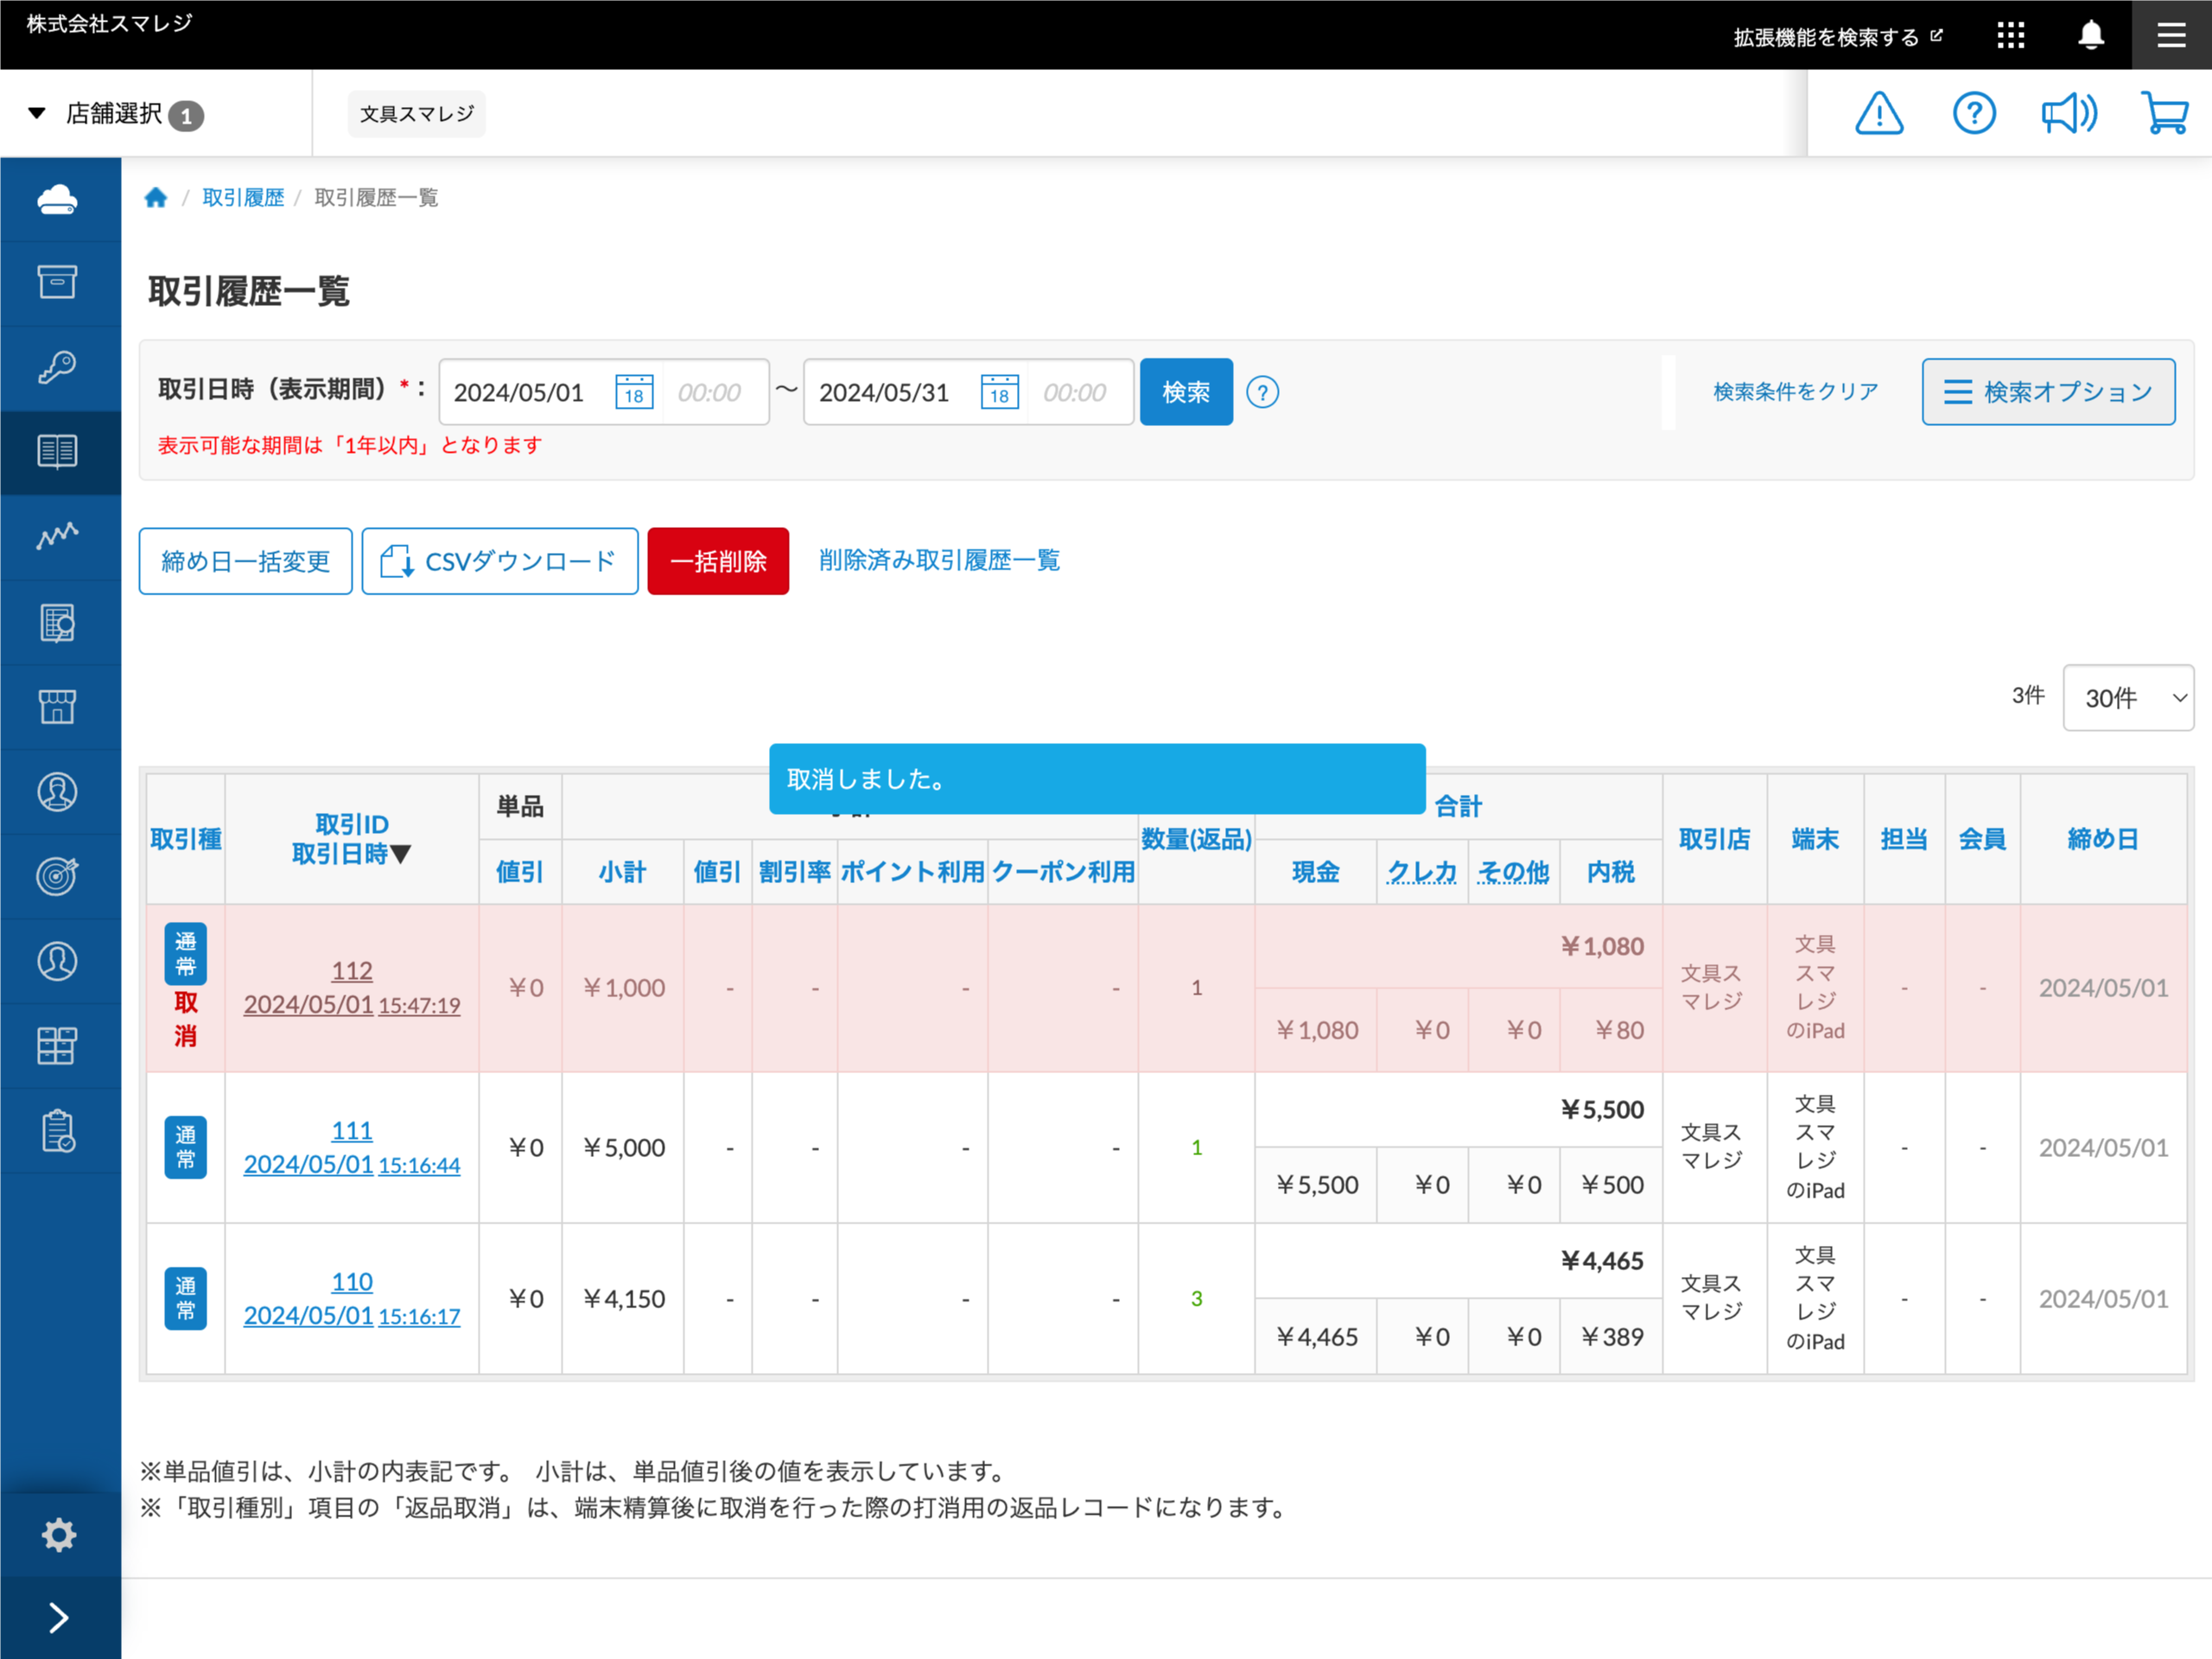Open settings gear in sidebar
2212x1659 pixels.
coord(59,1534)
